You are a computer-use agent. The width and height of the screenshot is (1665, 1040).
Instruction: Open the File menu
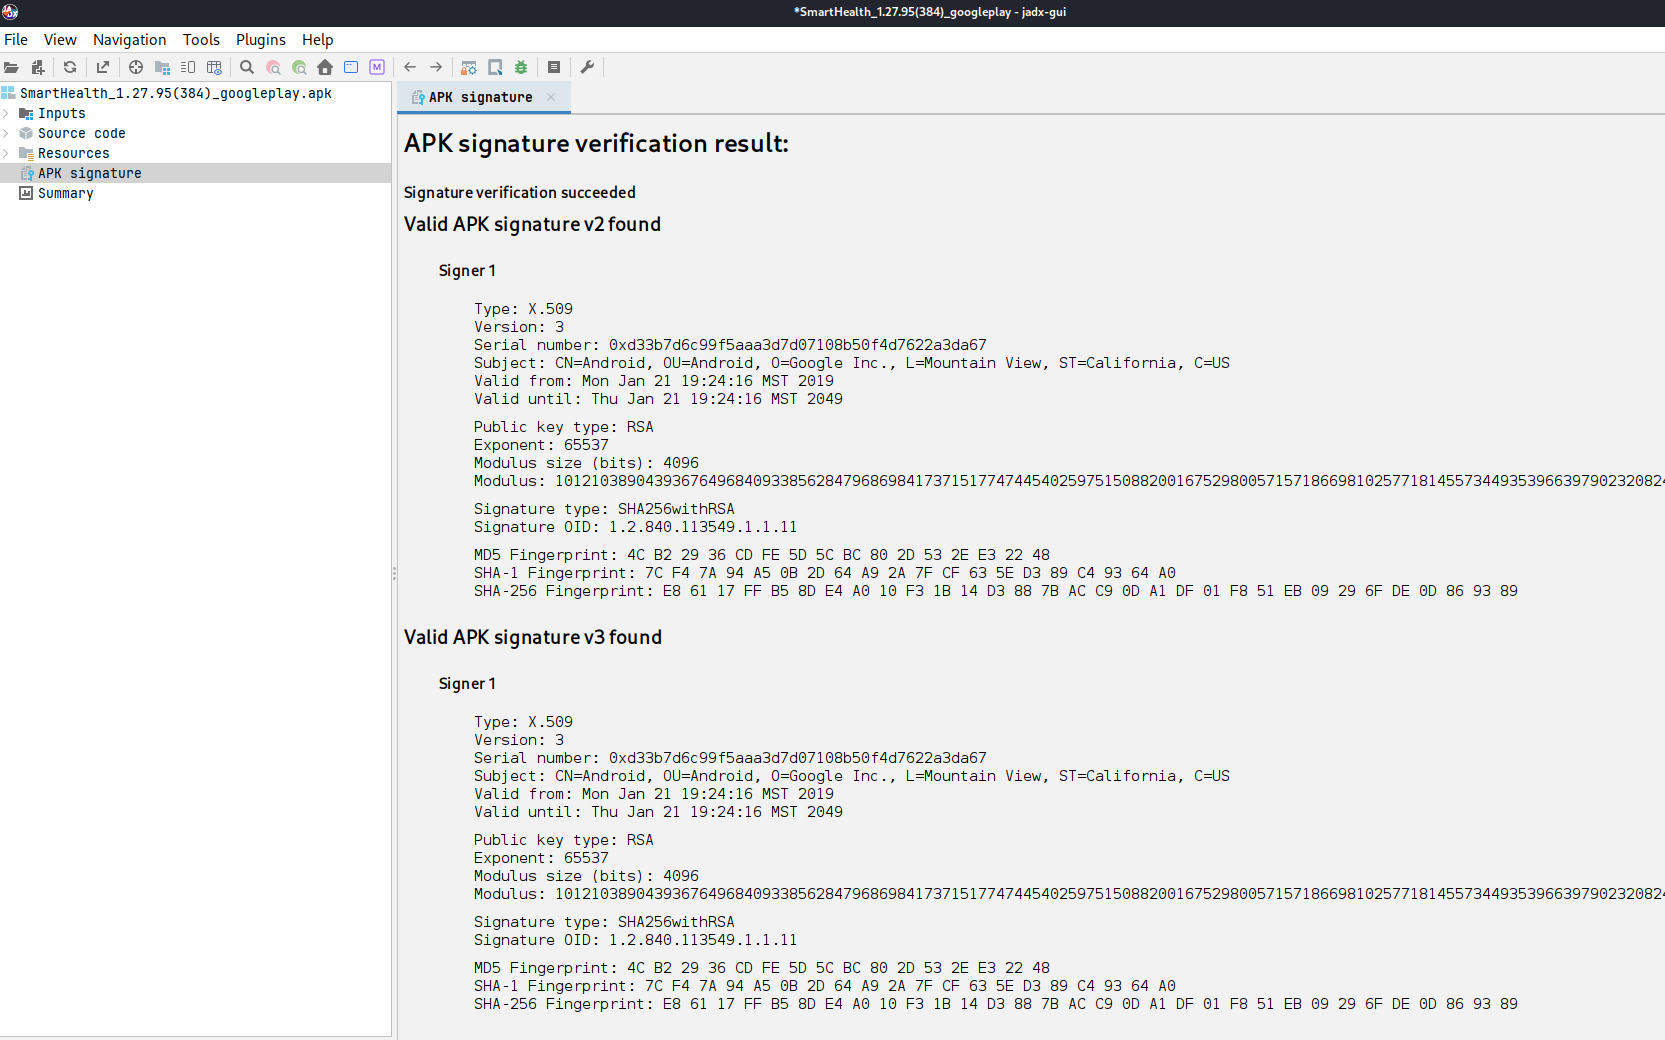pyautogui.click(x=16, y=40)
